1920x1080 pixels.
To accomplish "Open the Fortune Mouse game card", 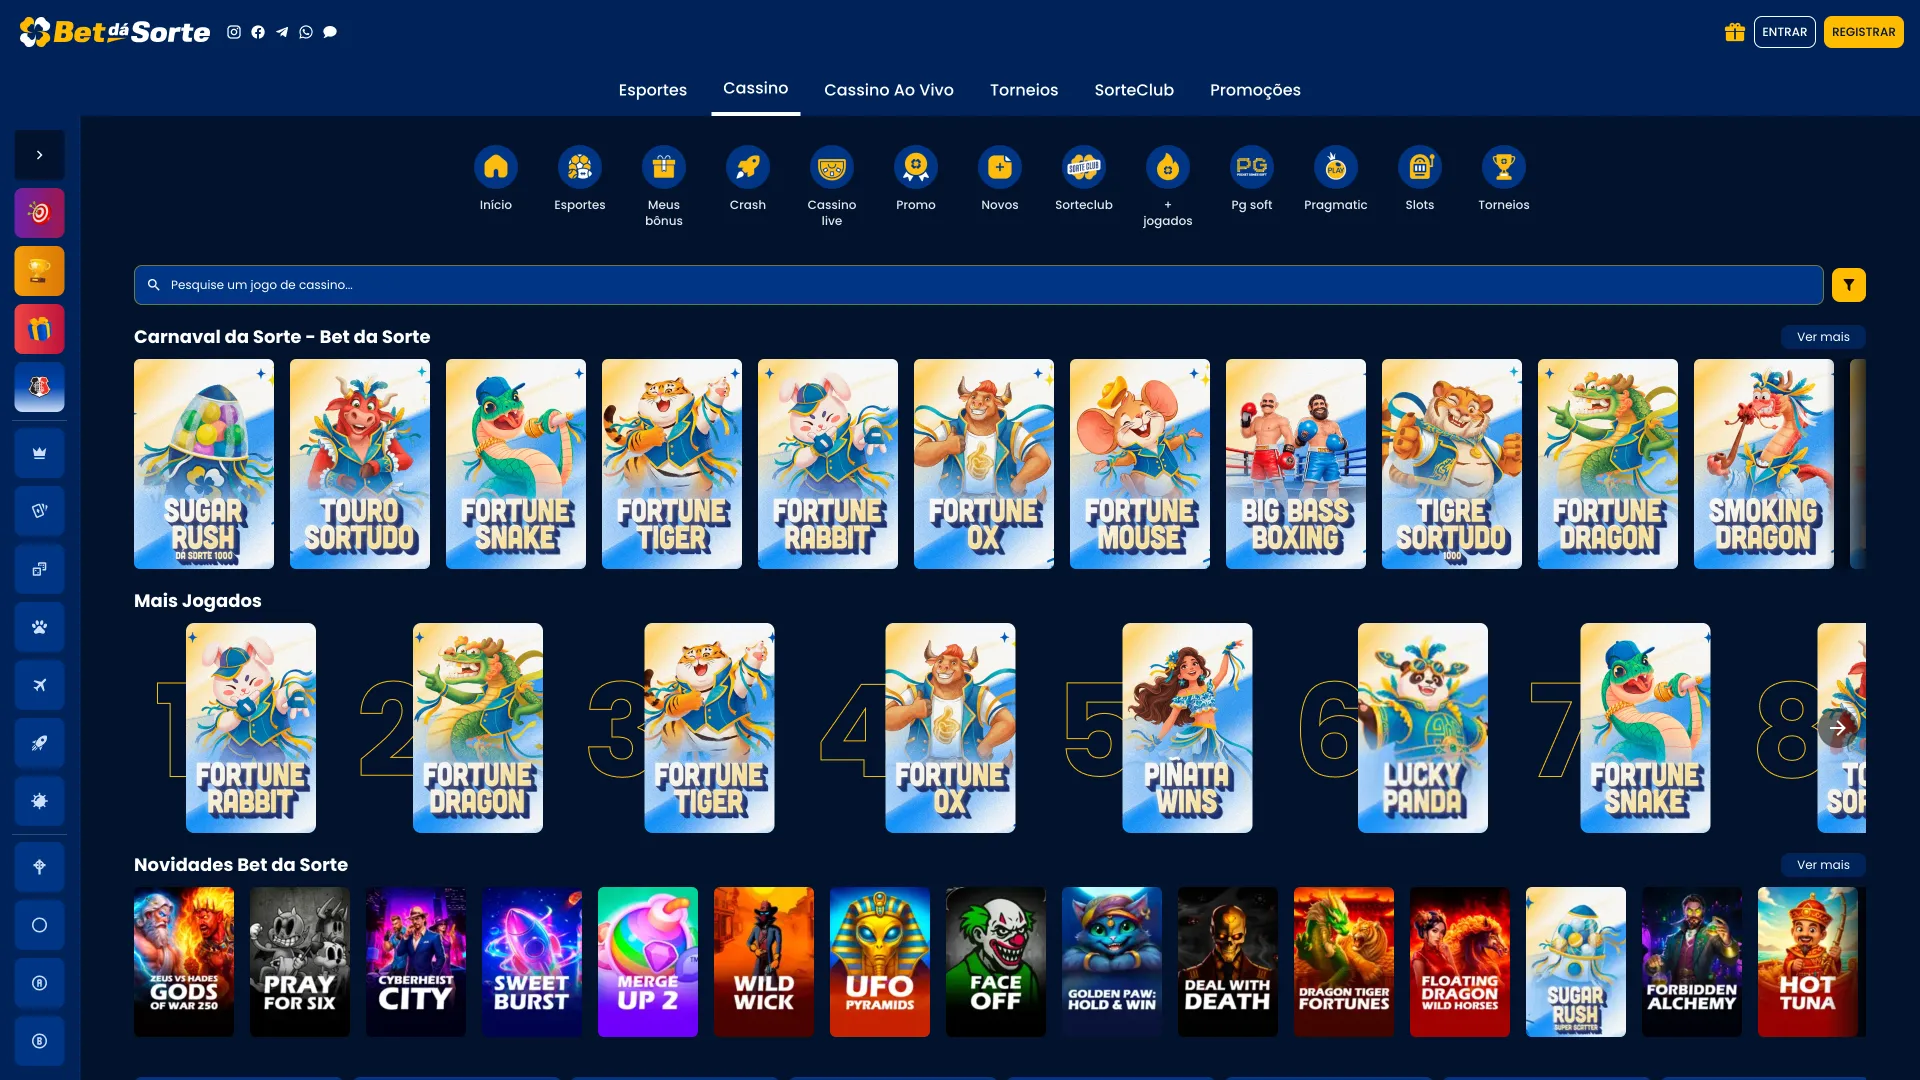I will tap(1140, 464).
